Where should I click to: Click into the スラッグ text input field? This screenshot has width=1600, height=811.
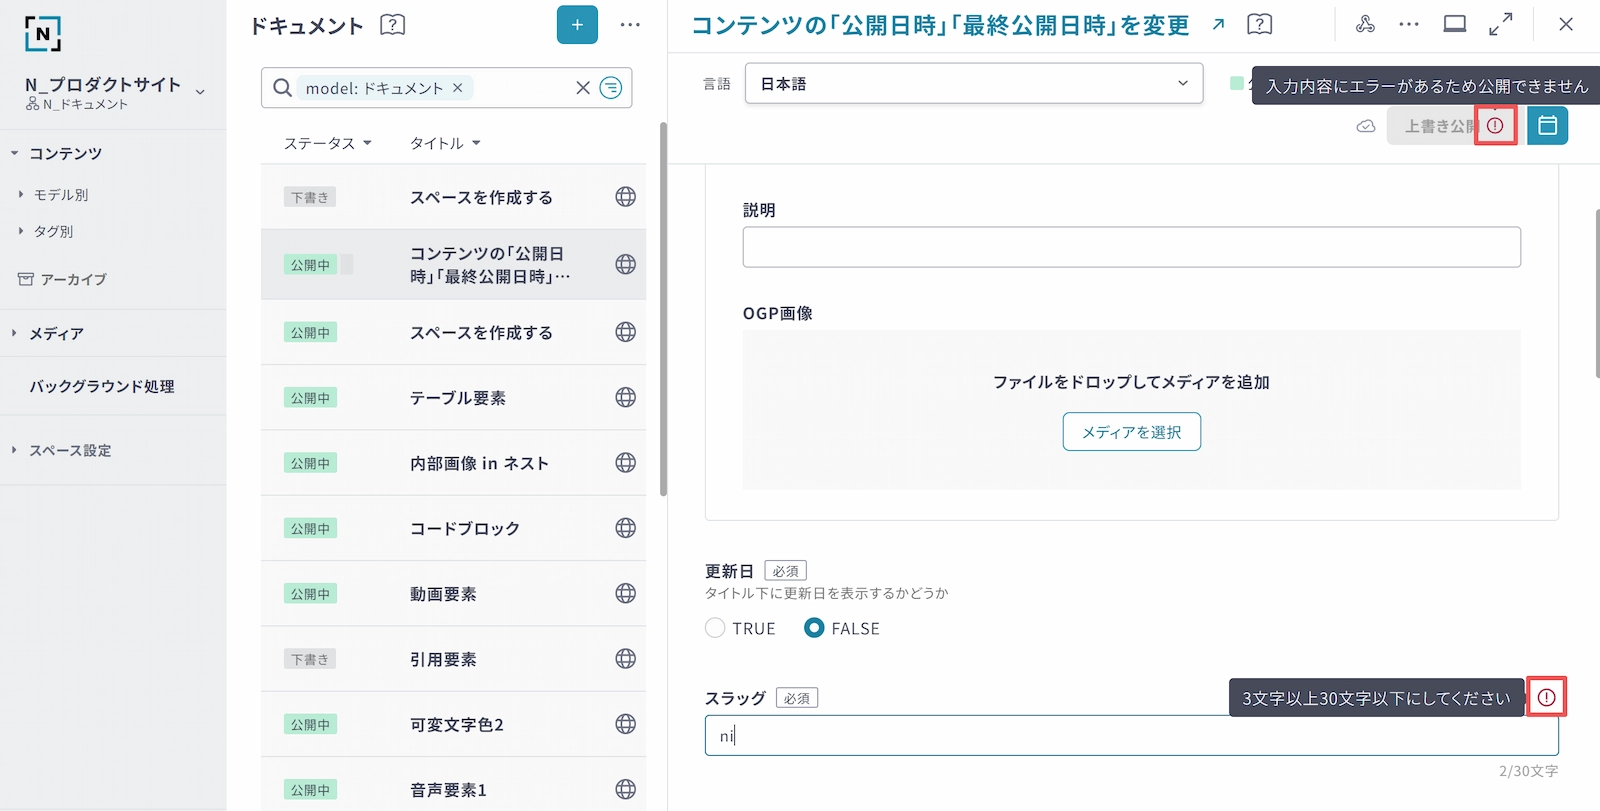[x=1130, y=736]
